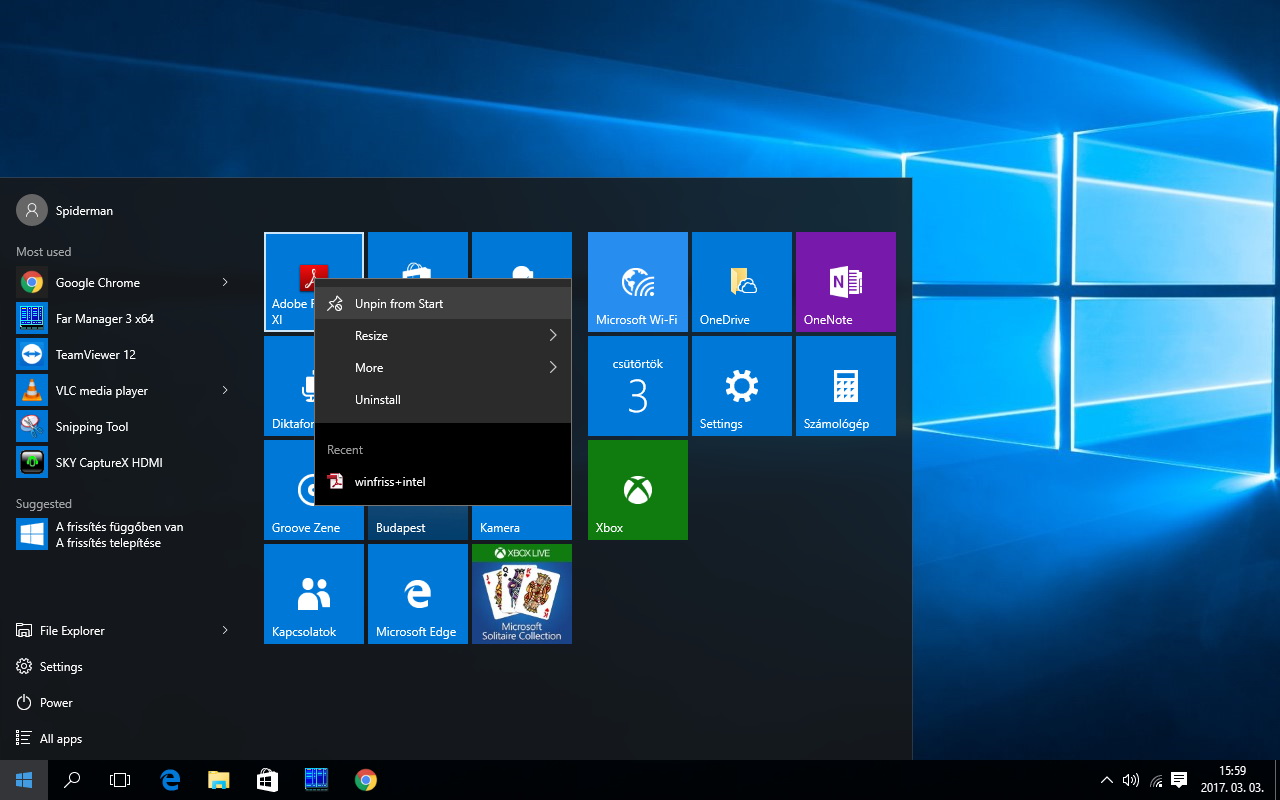Click the All apps button

(60, 739)
